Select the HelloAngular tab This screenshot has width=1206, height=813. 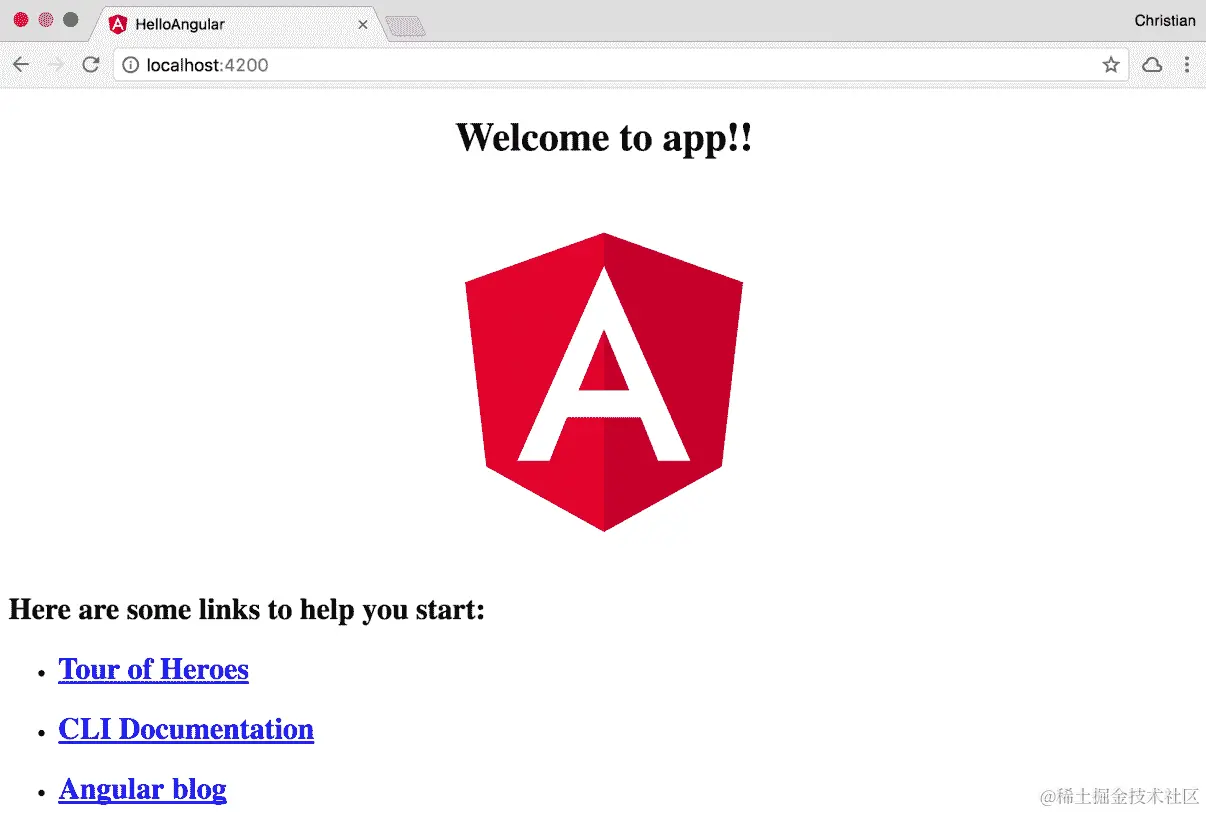pyautogui.click(x=236, y=24)
